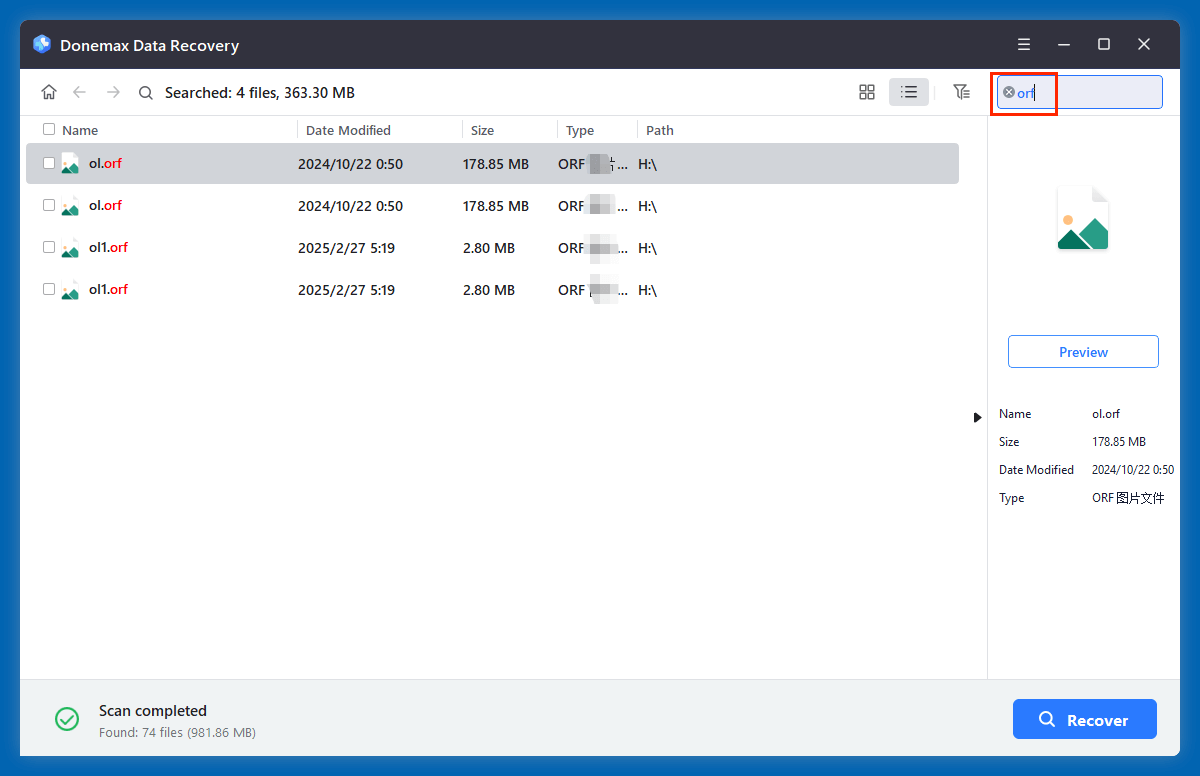
Task: Clear the search field using the x icon
Action: [x=1009, y=92]
